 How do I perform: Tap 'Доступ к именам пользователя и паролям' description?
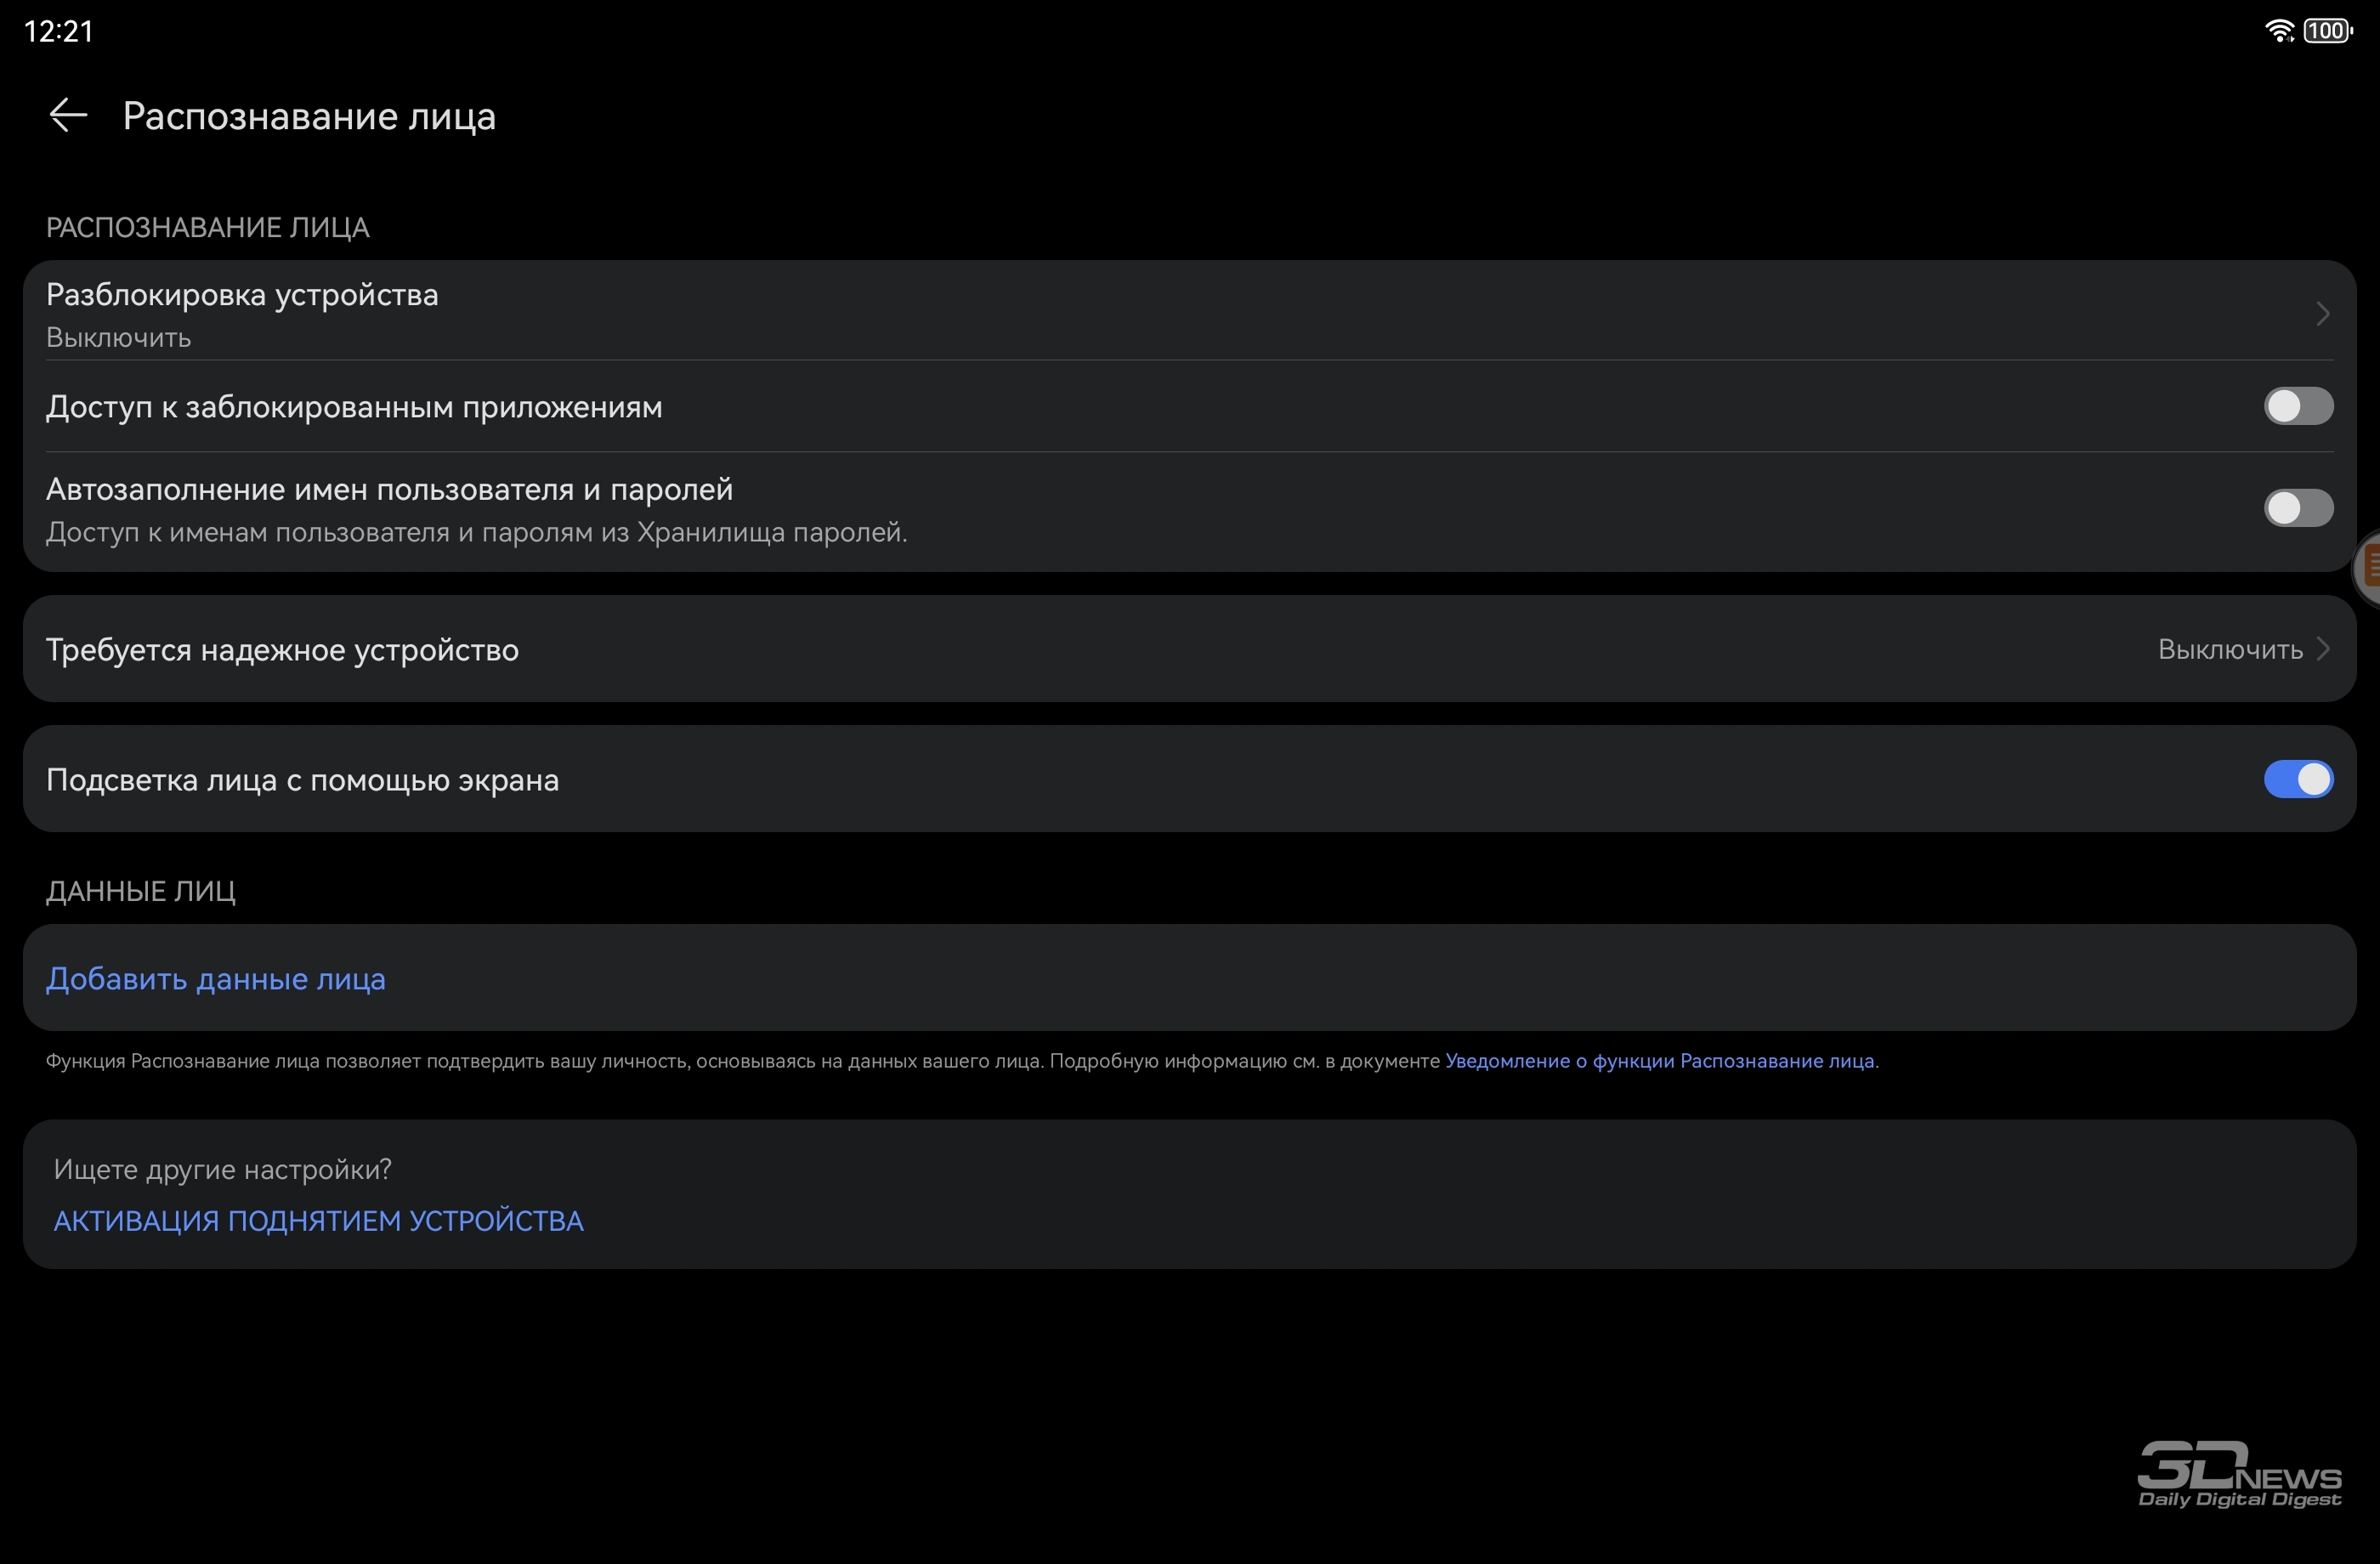[477, 532]
